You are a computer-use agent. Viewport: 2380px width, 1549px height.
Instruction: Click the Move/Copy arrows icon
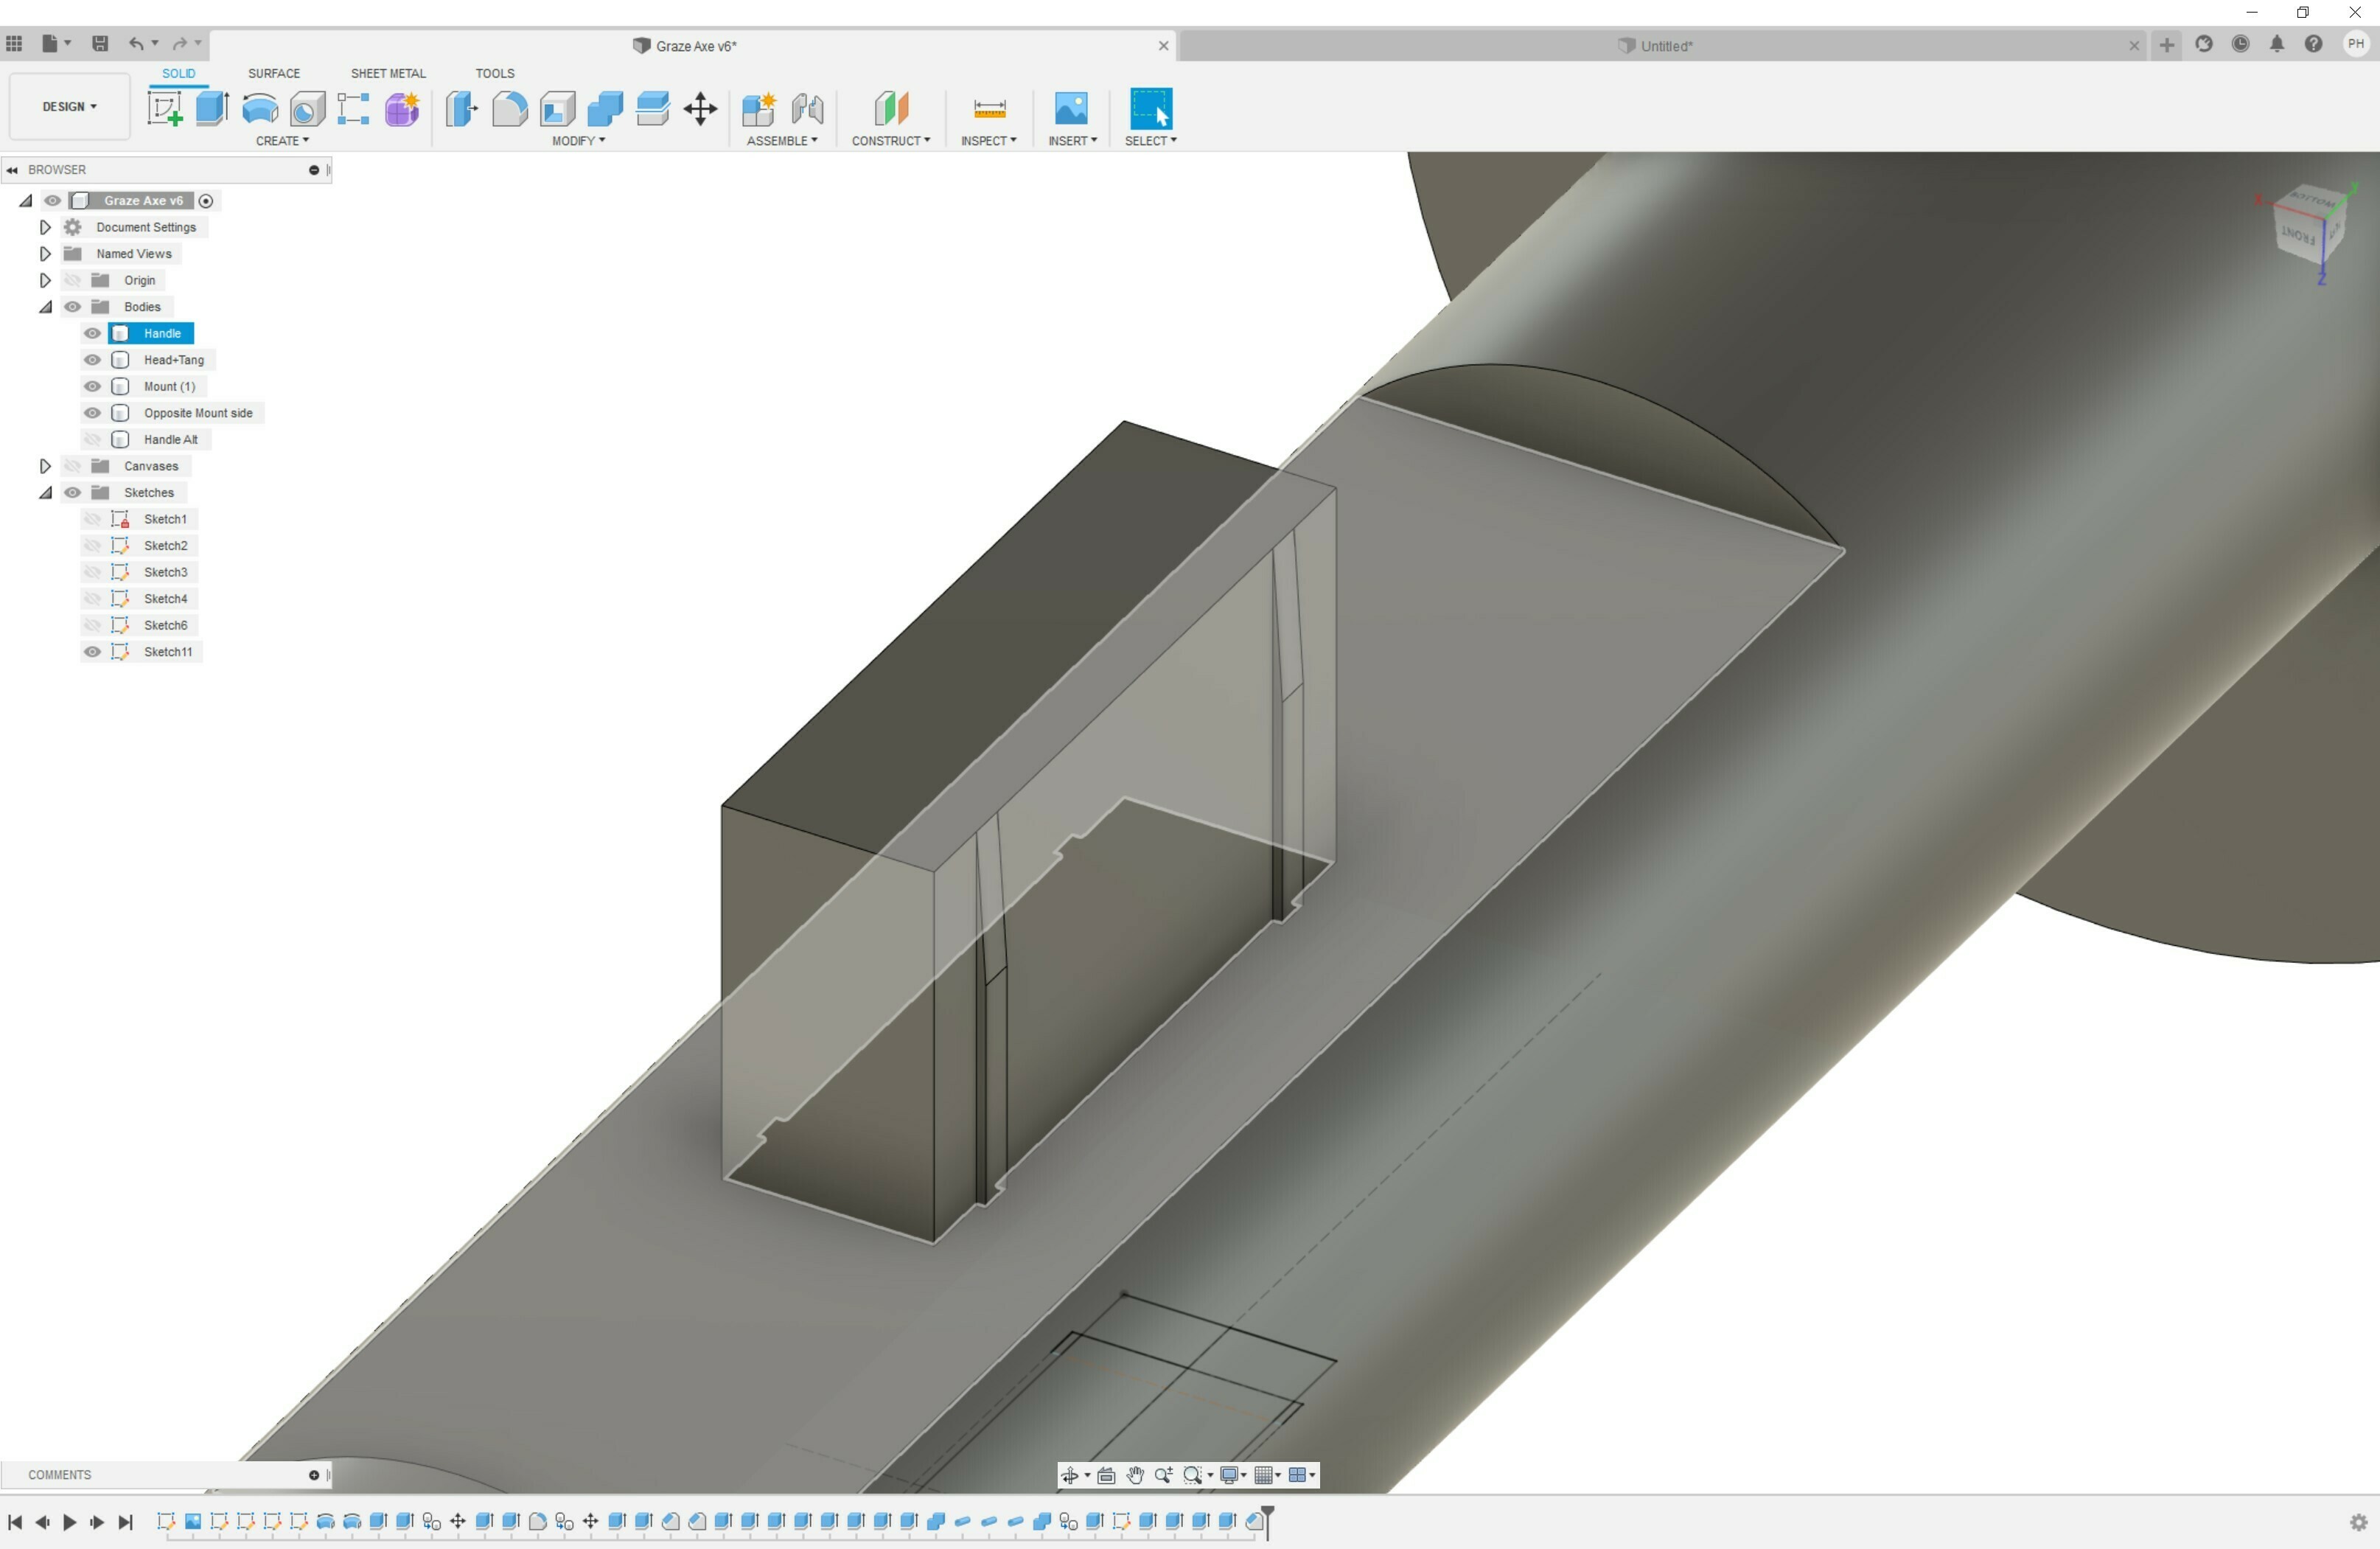pyautogui.click(x=700, y=108)
